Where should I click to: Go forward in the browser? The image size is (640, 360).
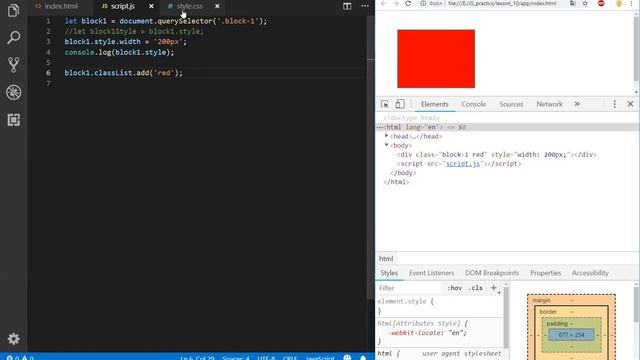click(x=396, y=4)
